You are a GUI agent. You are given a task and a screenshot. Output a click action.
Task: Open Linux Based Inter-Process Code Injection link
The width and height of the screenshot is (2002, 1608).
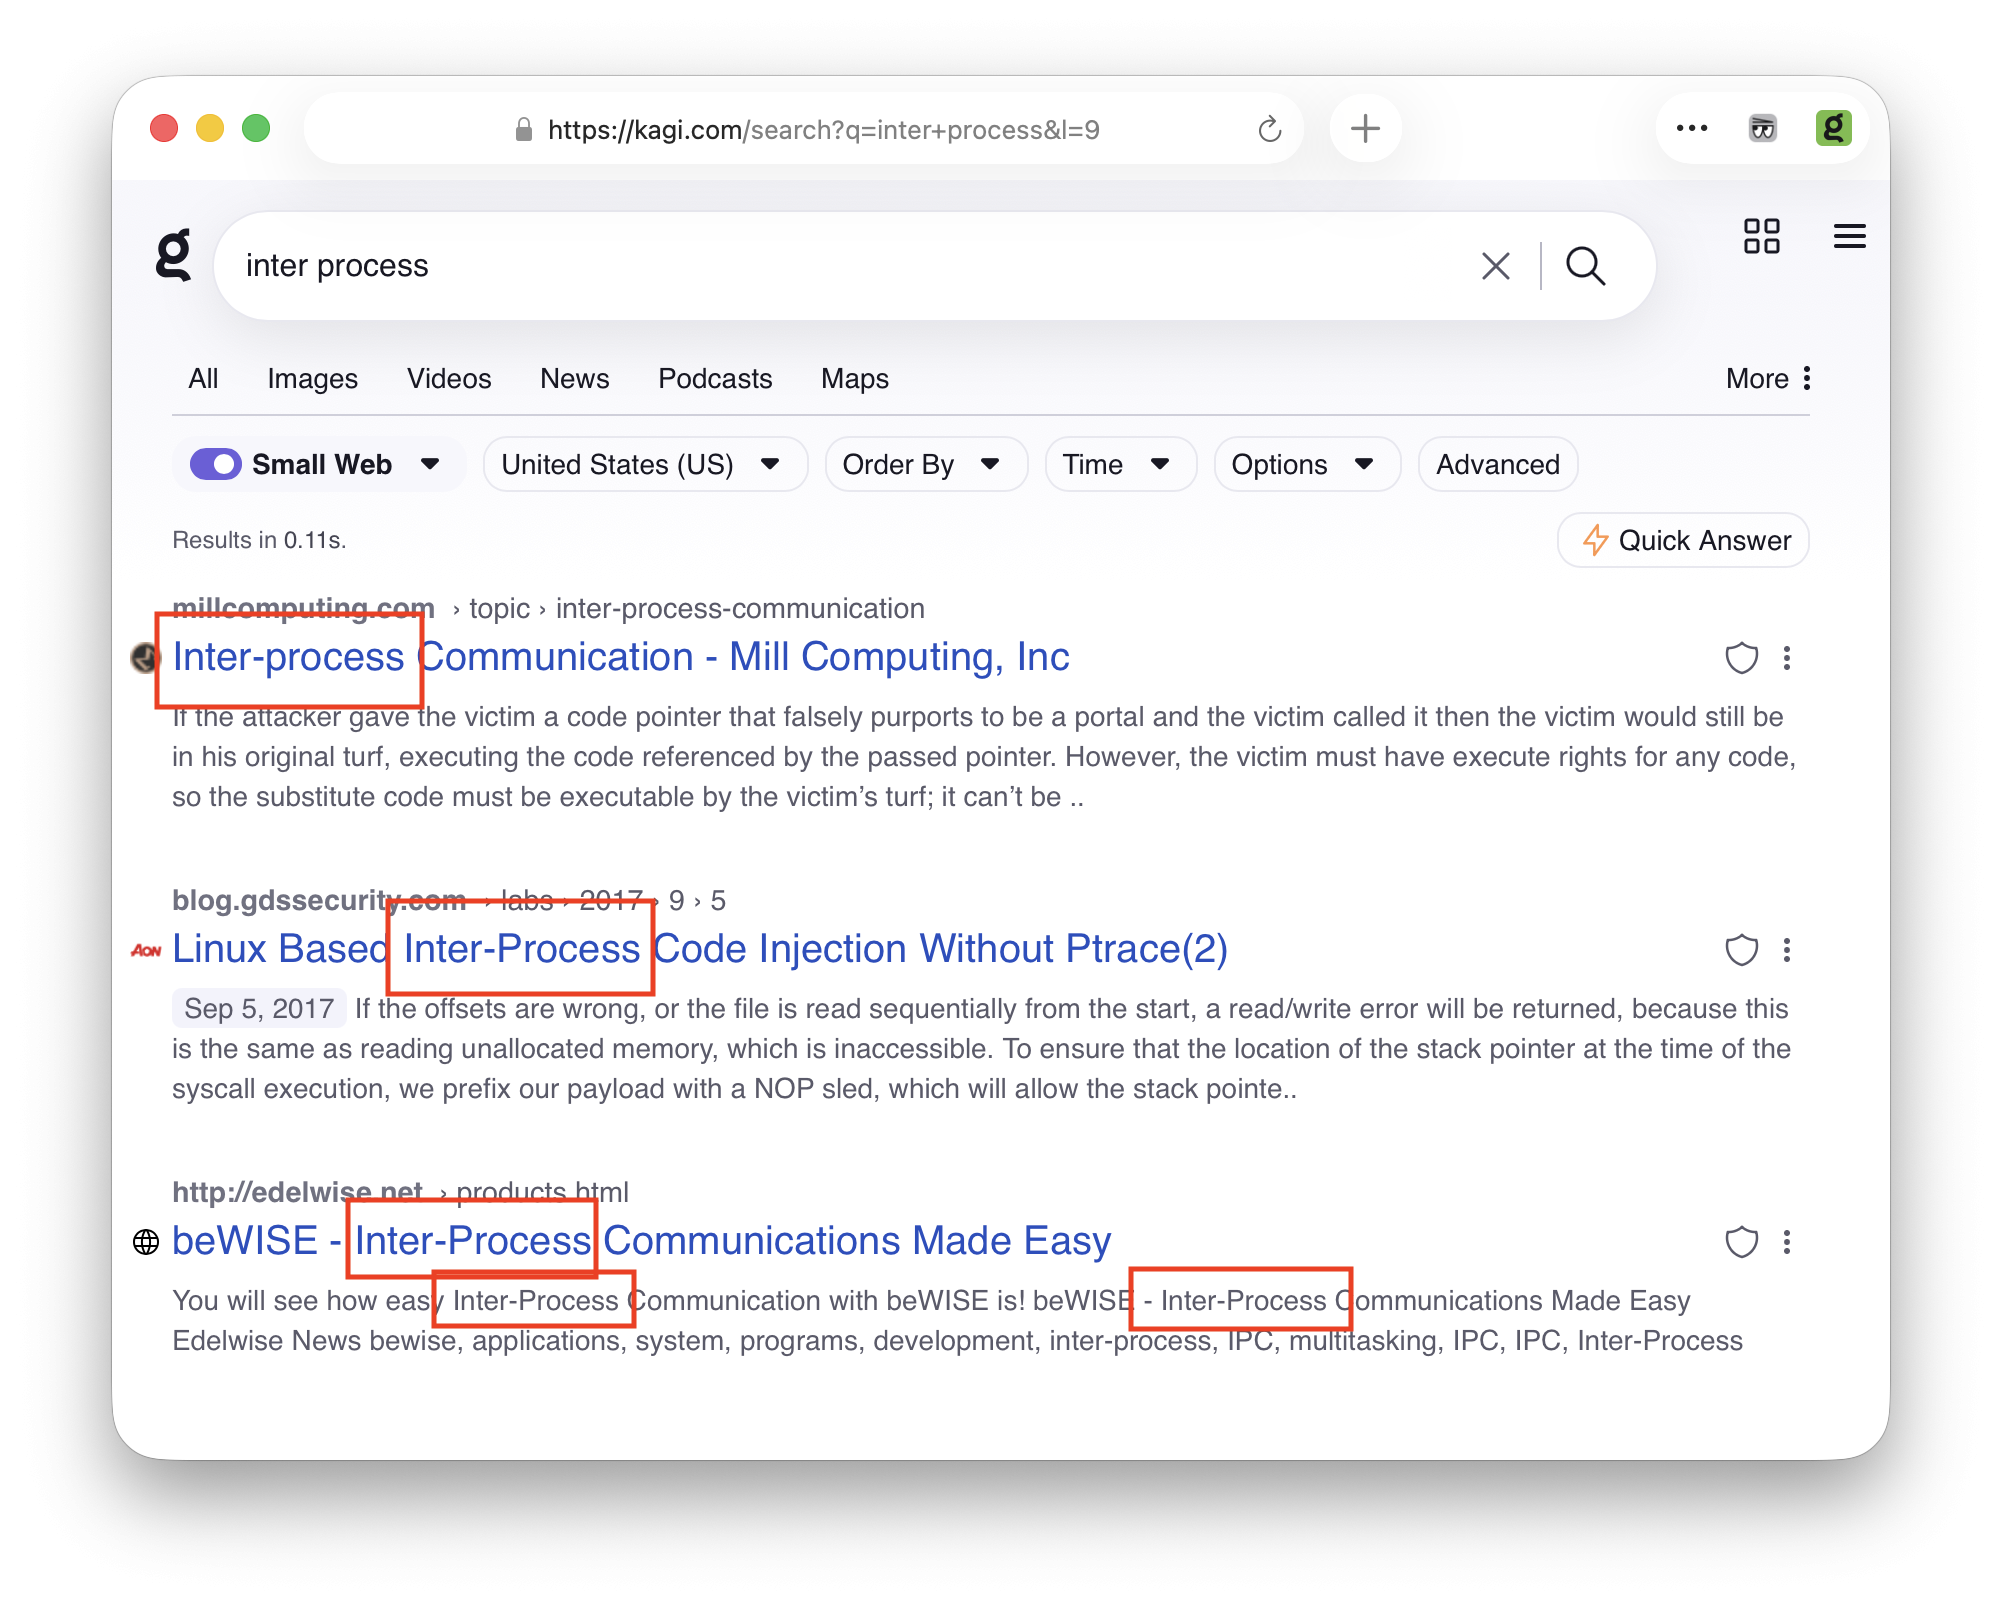(x=700, y=949)
